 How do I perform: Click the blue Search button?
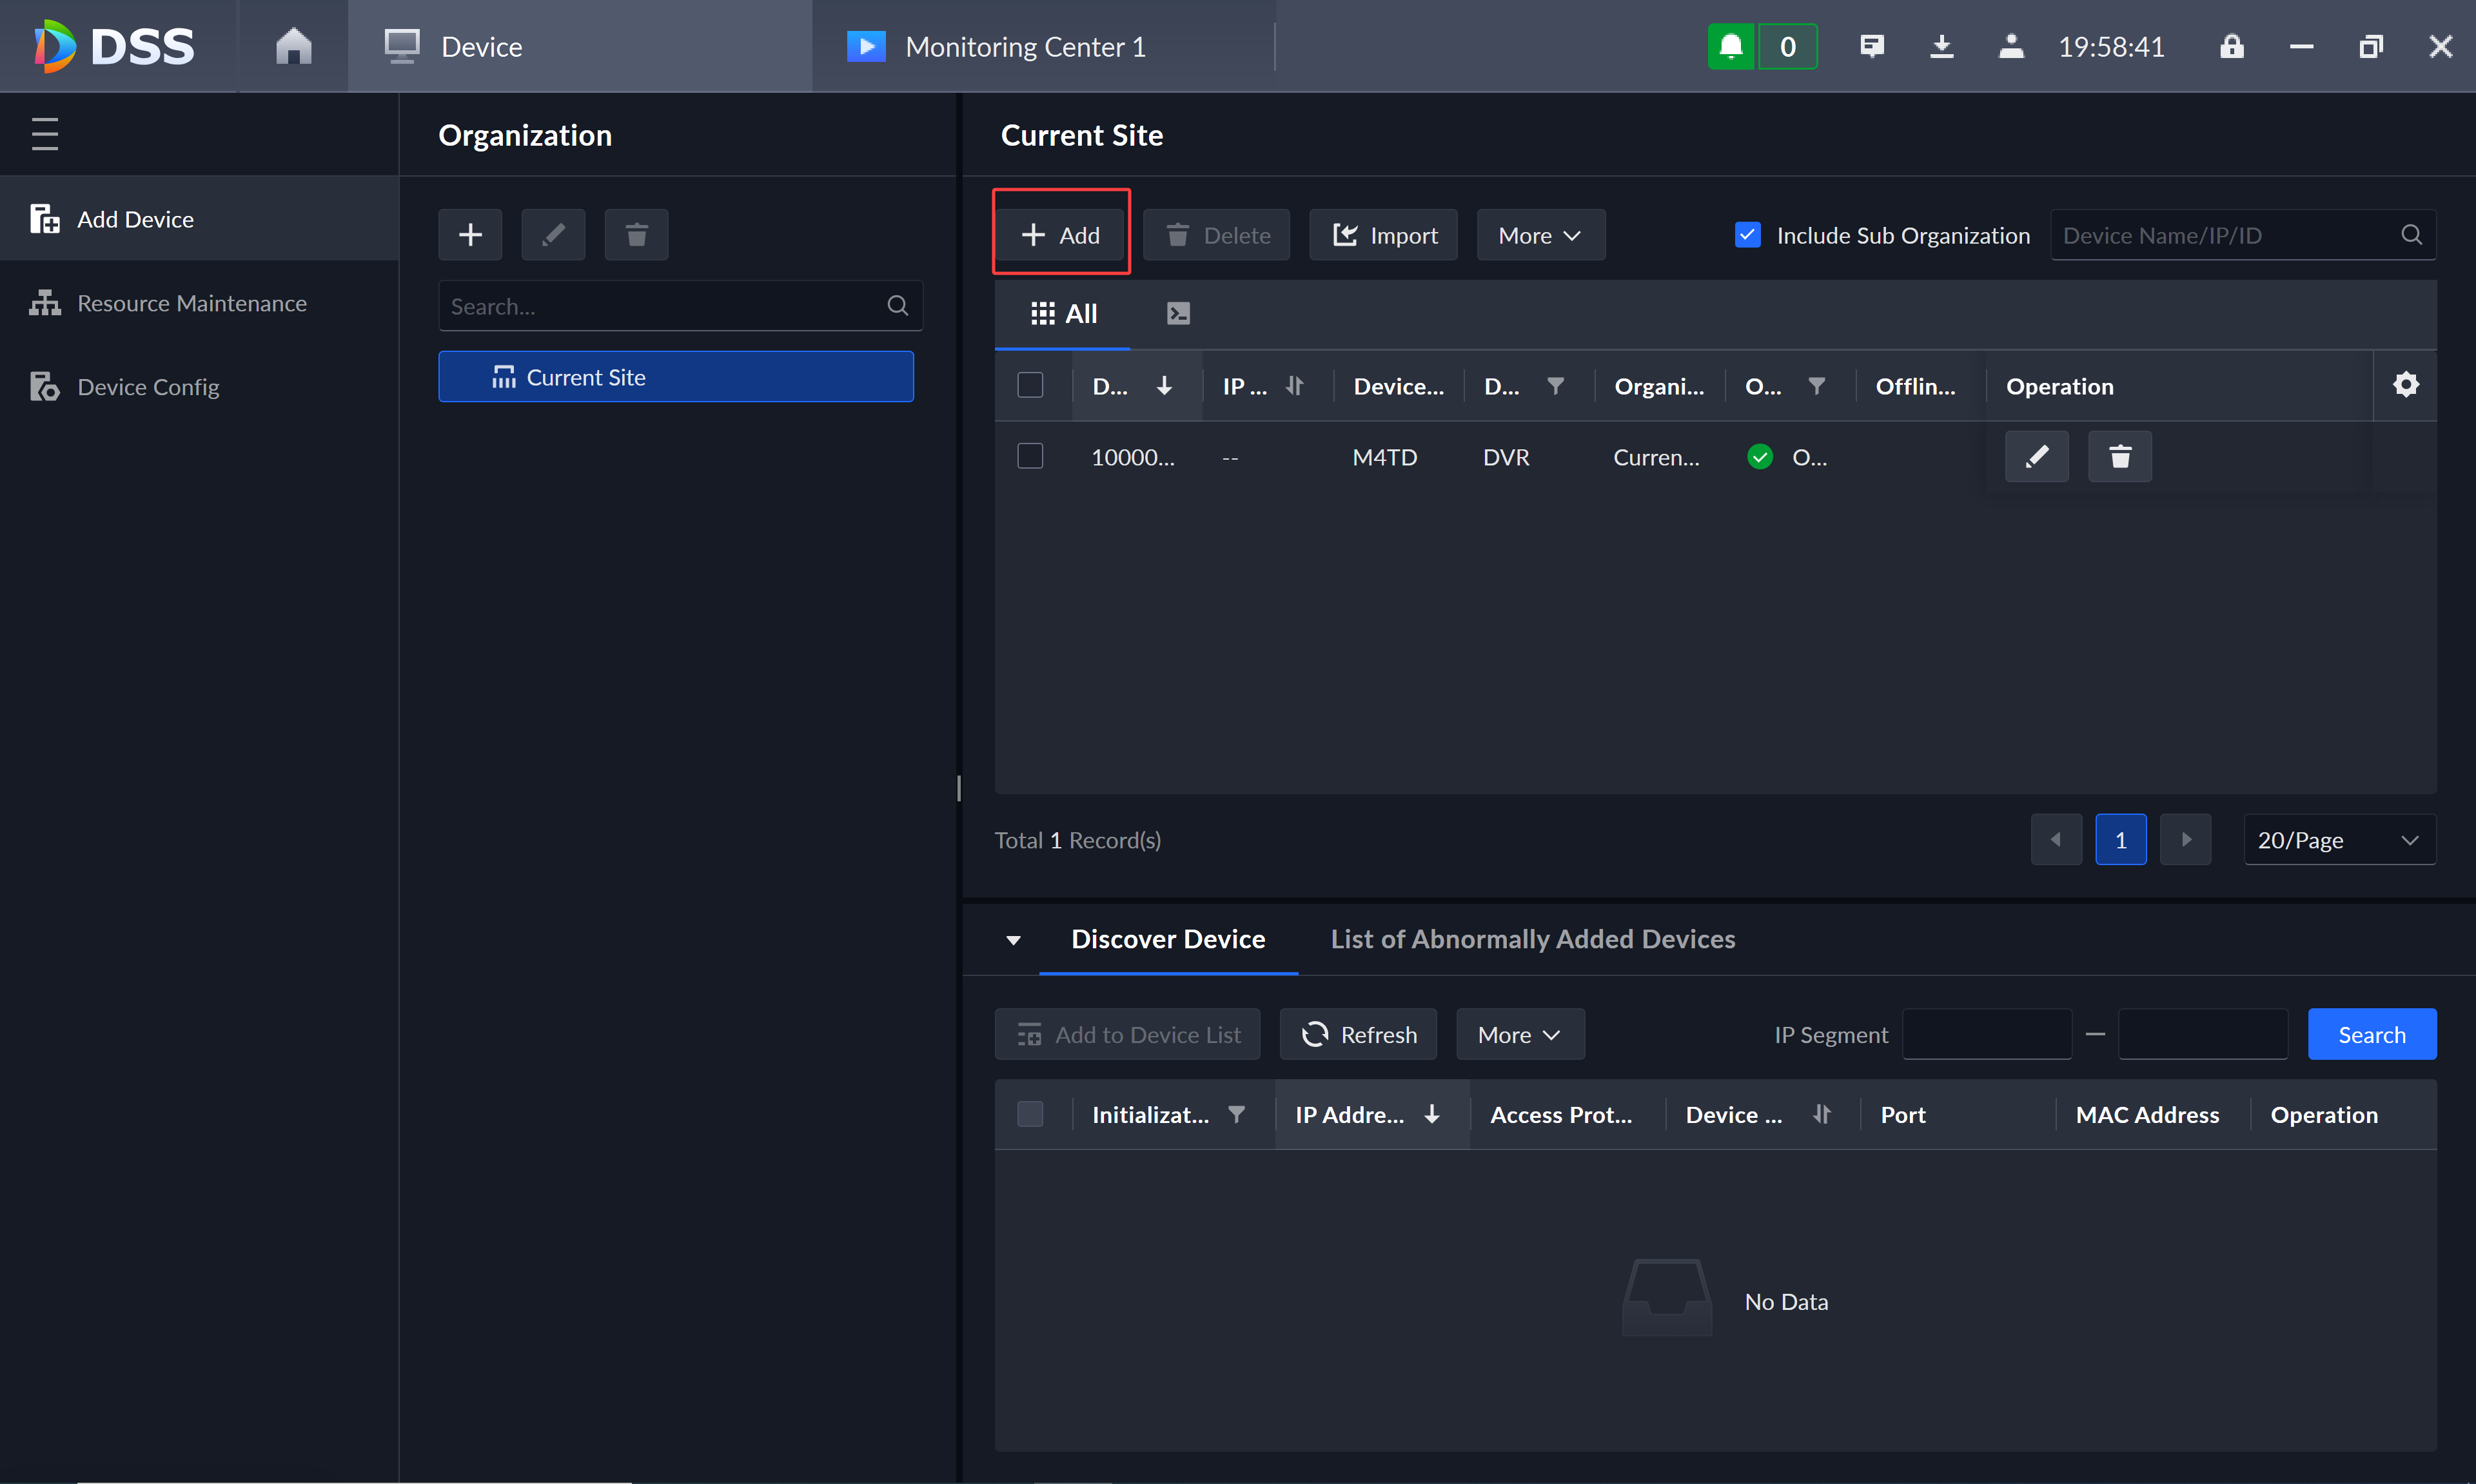pyautogui.click(x=2372, y=1034)
